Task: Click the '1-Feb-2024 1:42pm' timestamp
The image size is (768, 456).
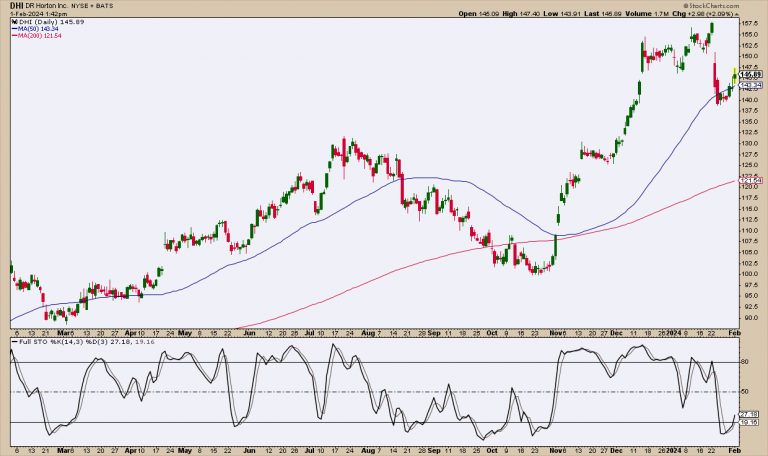Action: coord(38,14)
